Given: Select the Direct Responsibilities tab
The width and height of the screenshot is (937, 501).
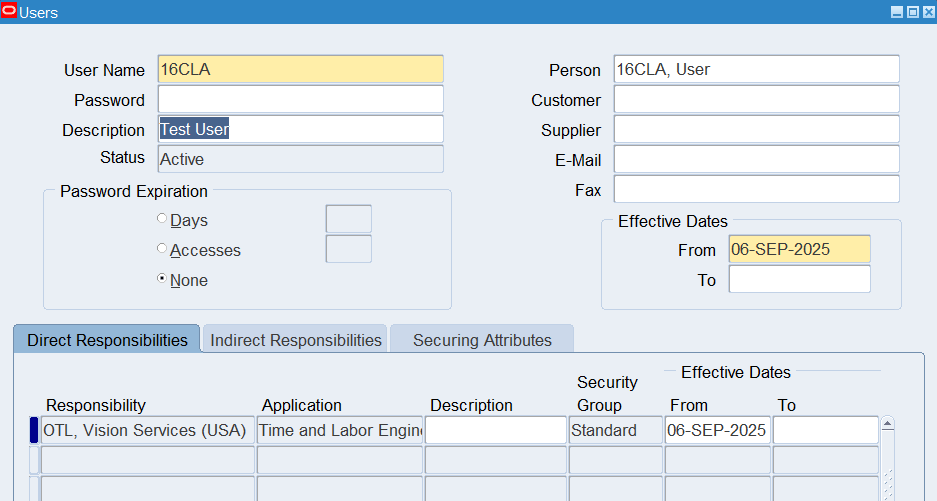Looking at the screenshot, I should [107, 340].
